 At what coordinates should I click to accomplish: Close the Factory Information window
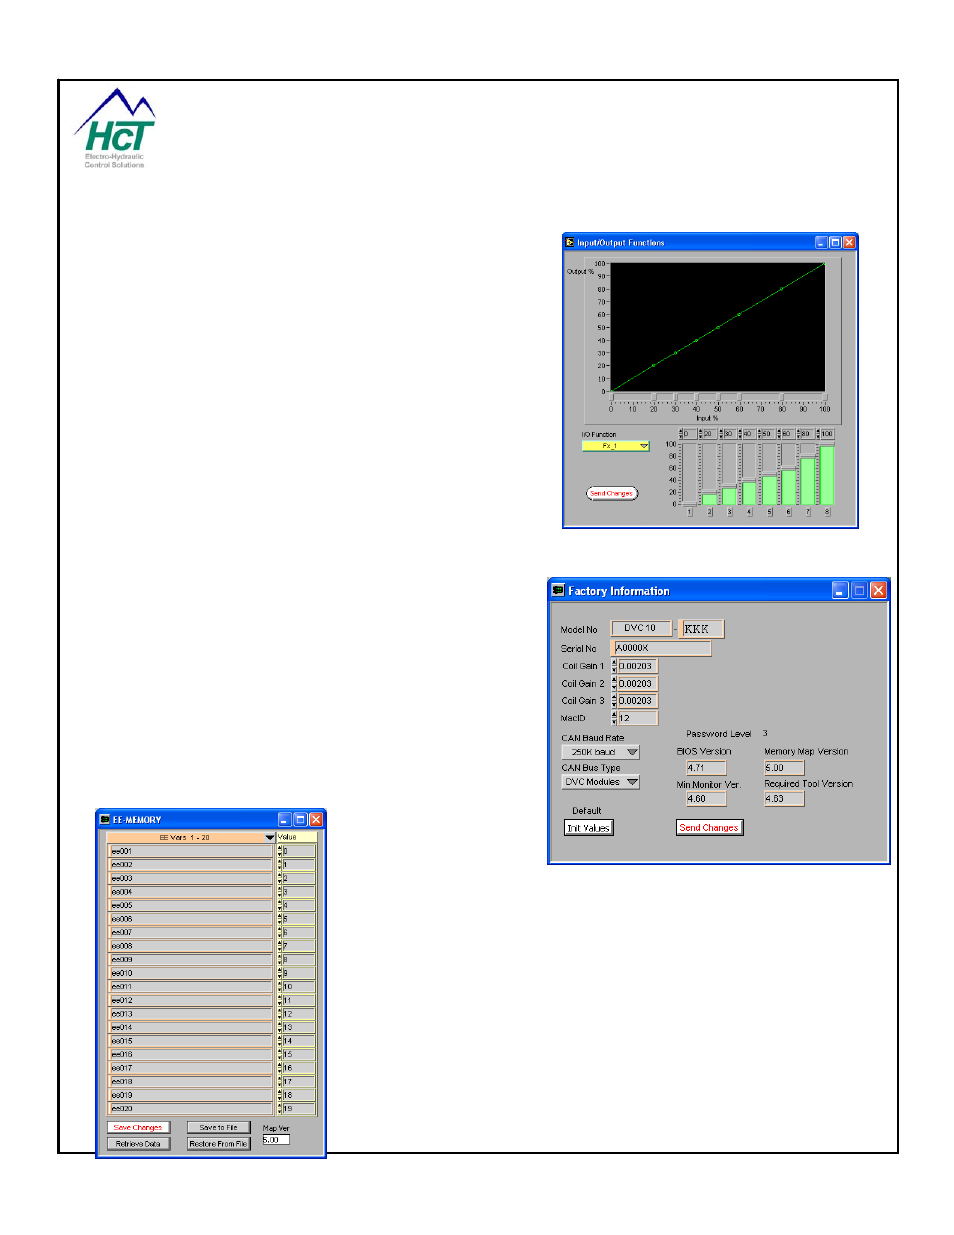(878, 590)
